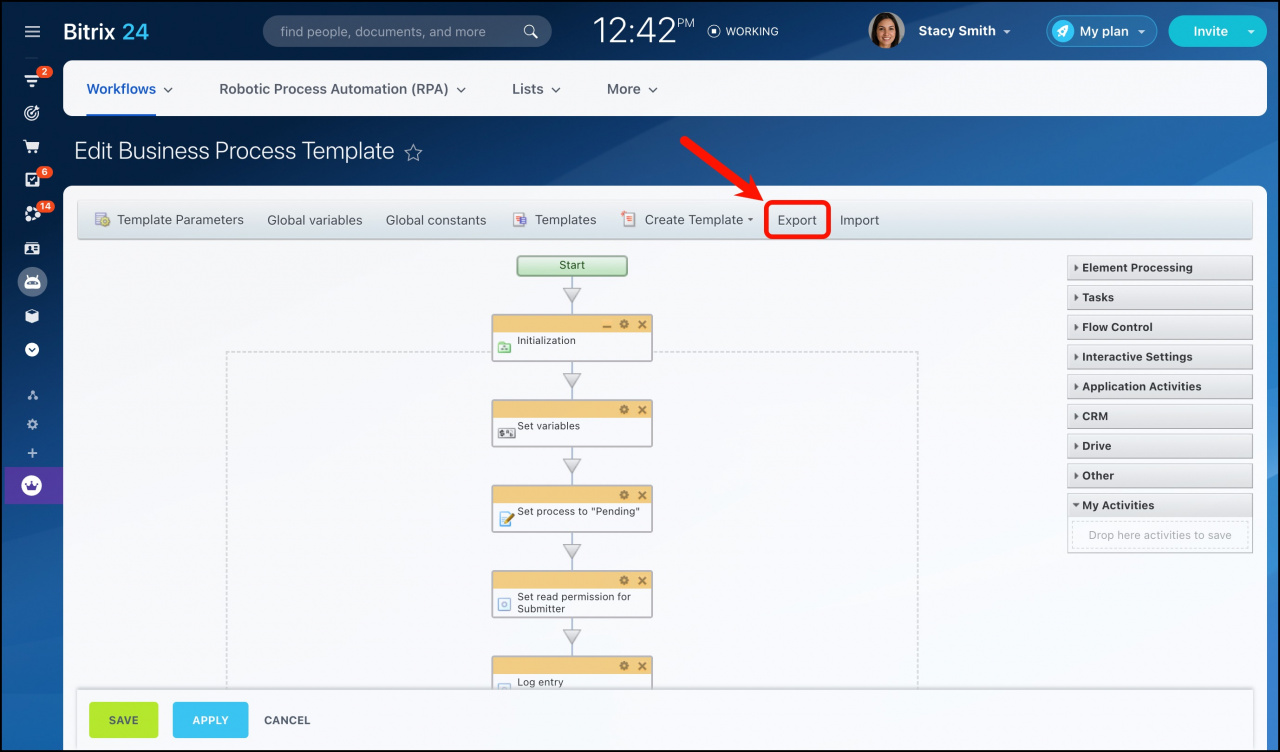Open the Lists menu tab
The height and width of the screenshot is (752, 1280).
pos(536,89)
